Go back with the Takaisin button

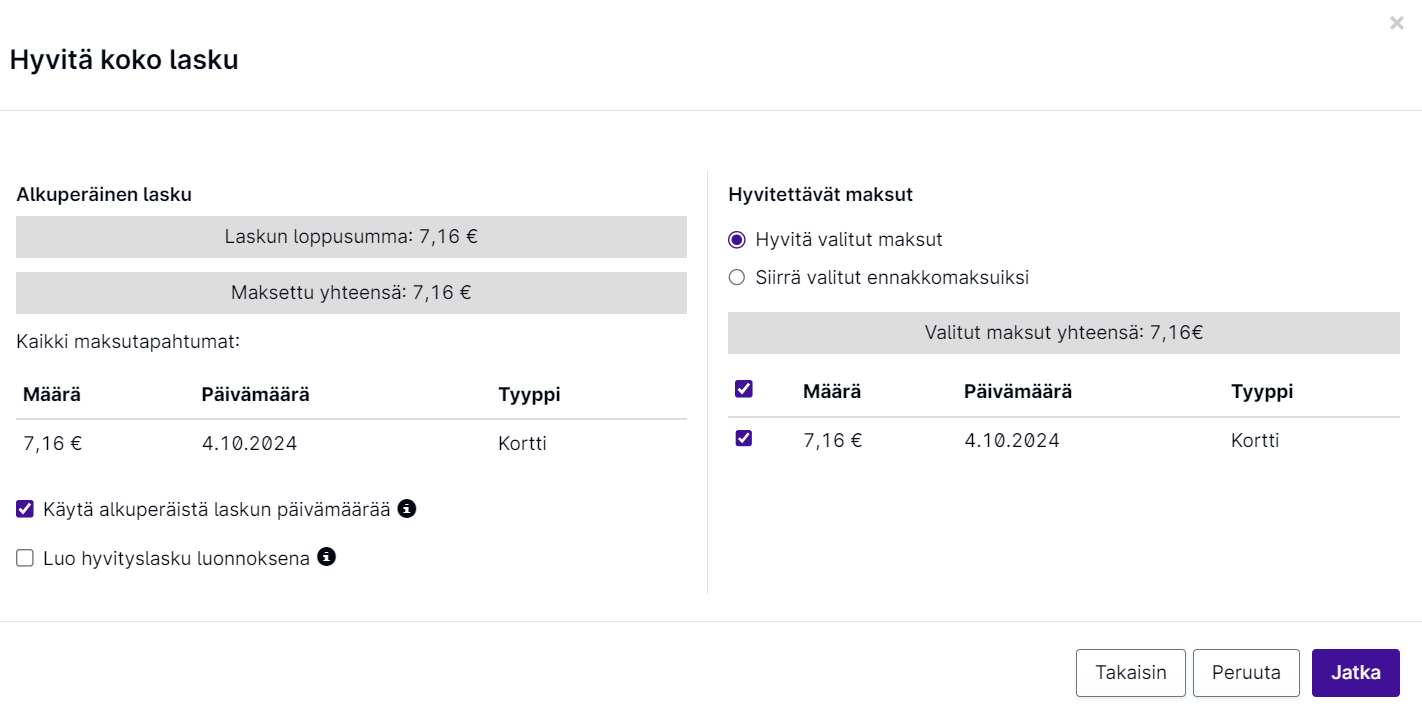pyautogui.click(x=1131, y=673)
